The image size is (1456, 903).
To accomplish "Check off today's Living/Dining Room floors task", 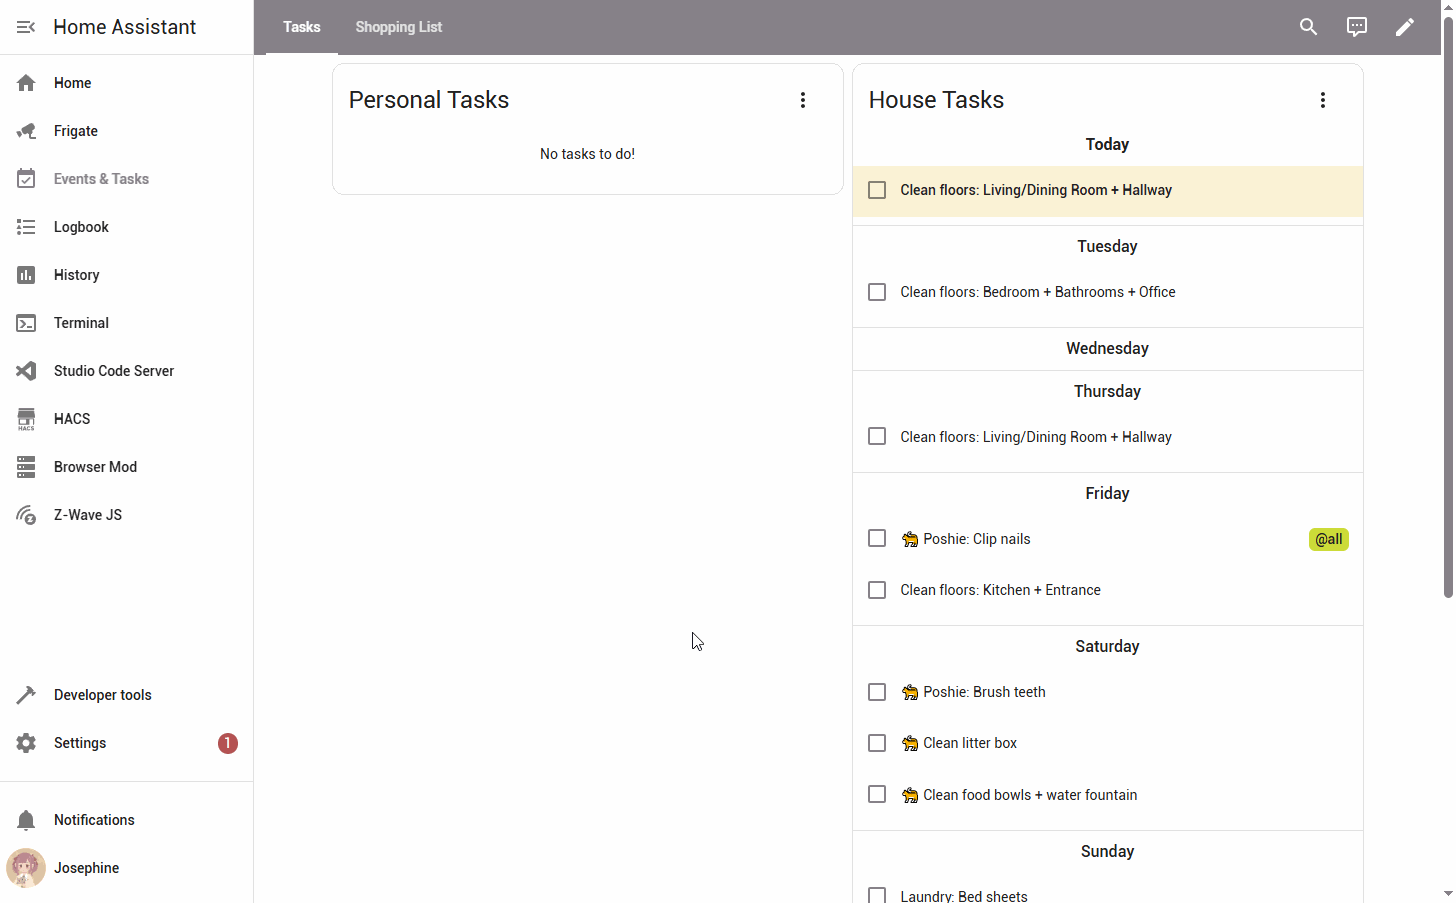I will point(877,190).
